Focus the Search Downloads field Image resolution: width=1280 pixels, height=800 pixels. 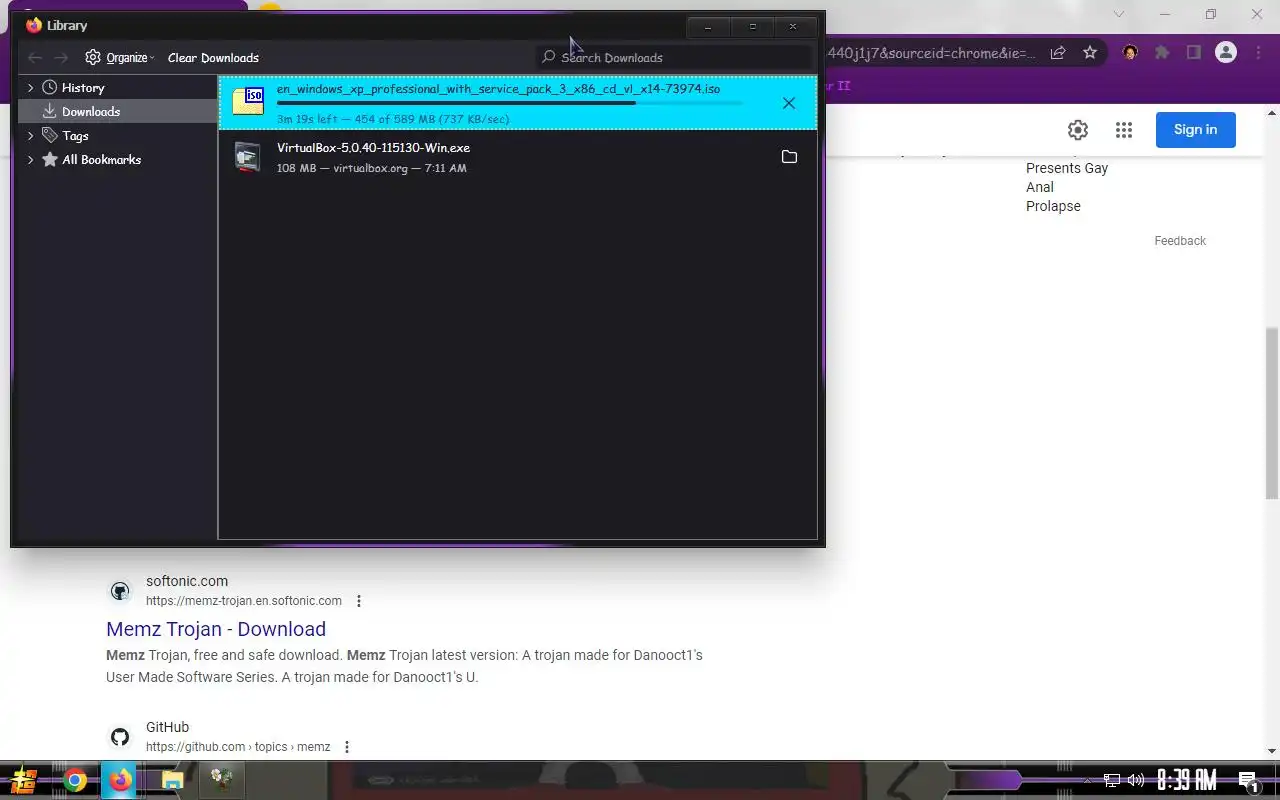(x=674, y=57)
